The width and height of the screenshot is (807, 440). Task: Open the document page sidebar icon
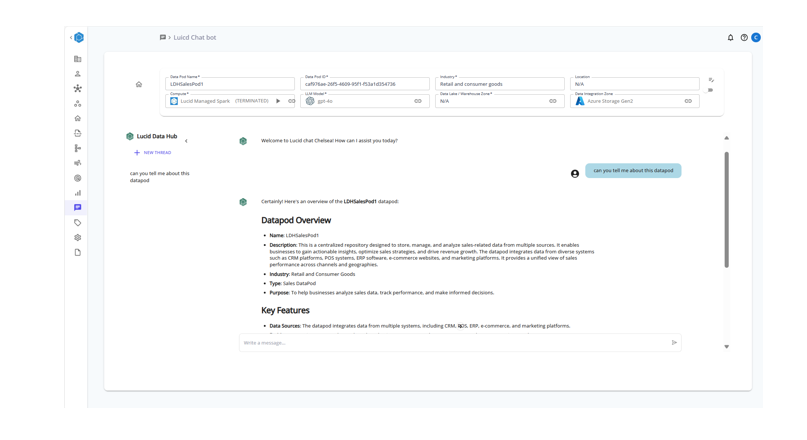tap(78, 253)
